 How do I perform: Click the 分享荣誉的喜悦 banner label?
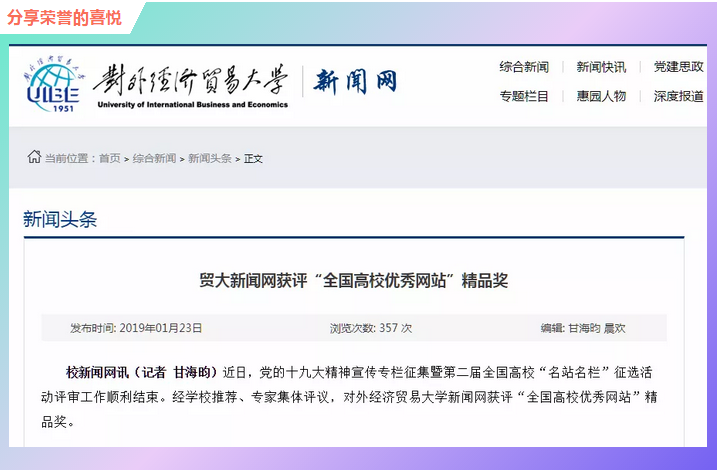click(65, 17)
